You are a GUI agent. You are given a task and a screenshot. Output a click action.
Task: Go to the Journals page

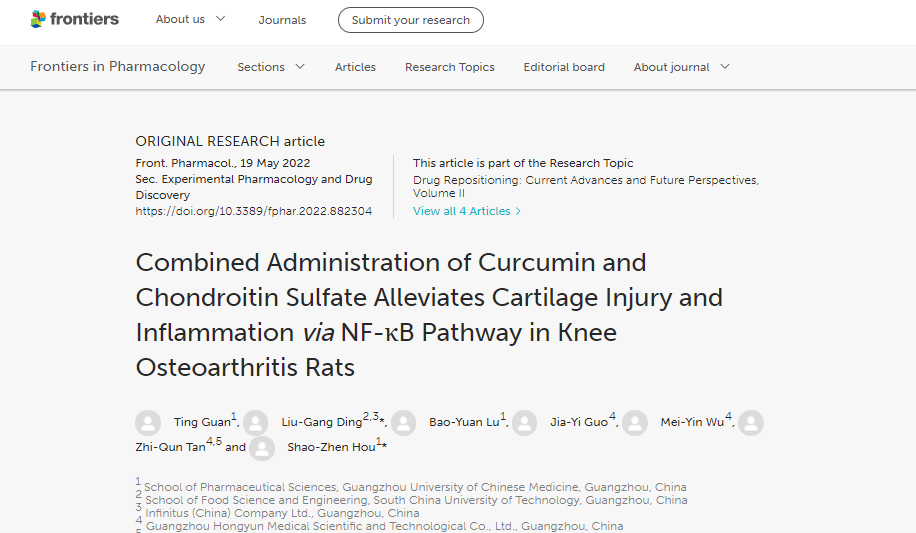coord(282,20)
